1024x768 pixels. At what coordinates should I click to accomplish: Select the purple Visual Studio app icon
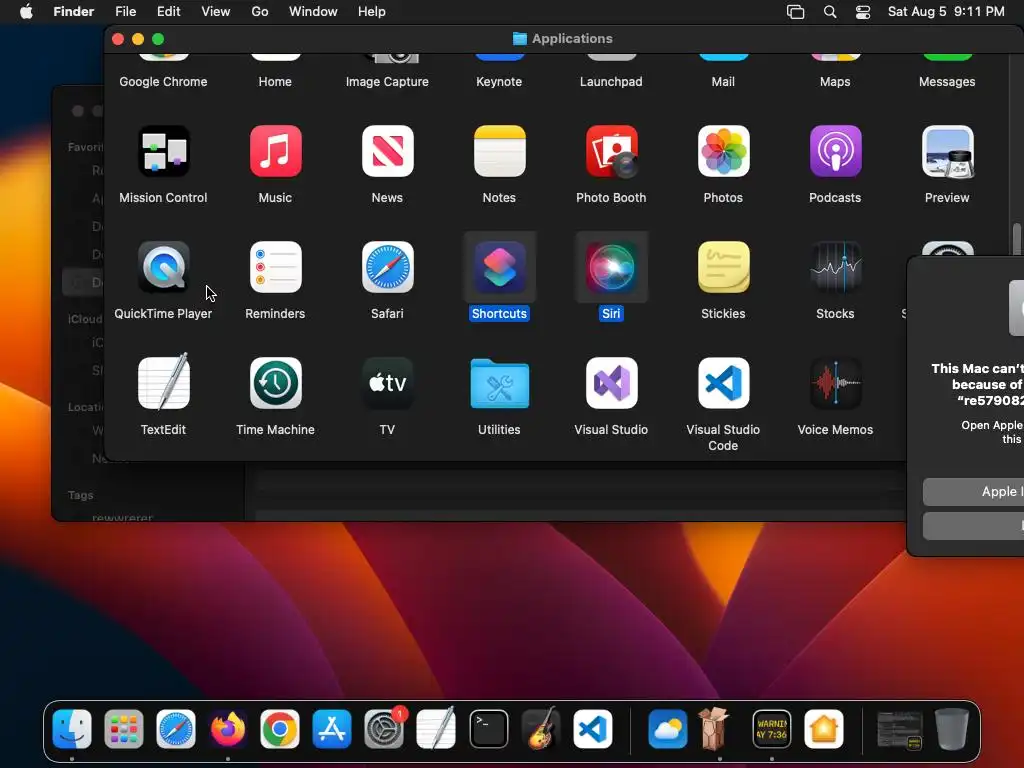click(x=611, y=383)
